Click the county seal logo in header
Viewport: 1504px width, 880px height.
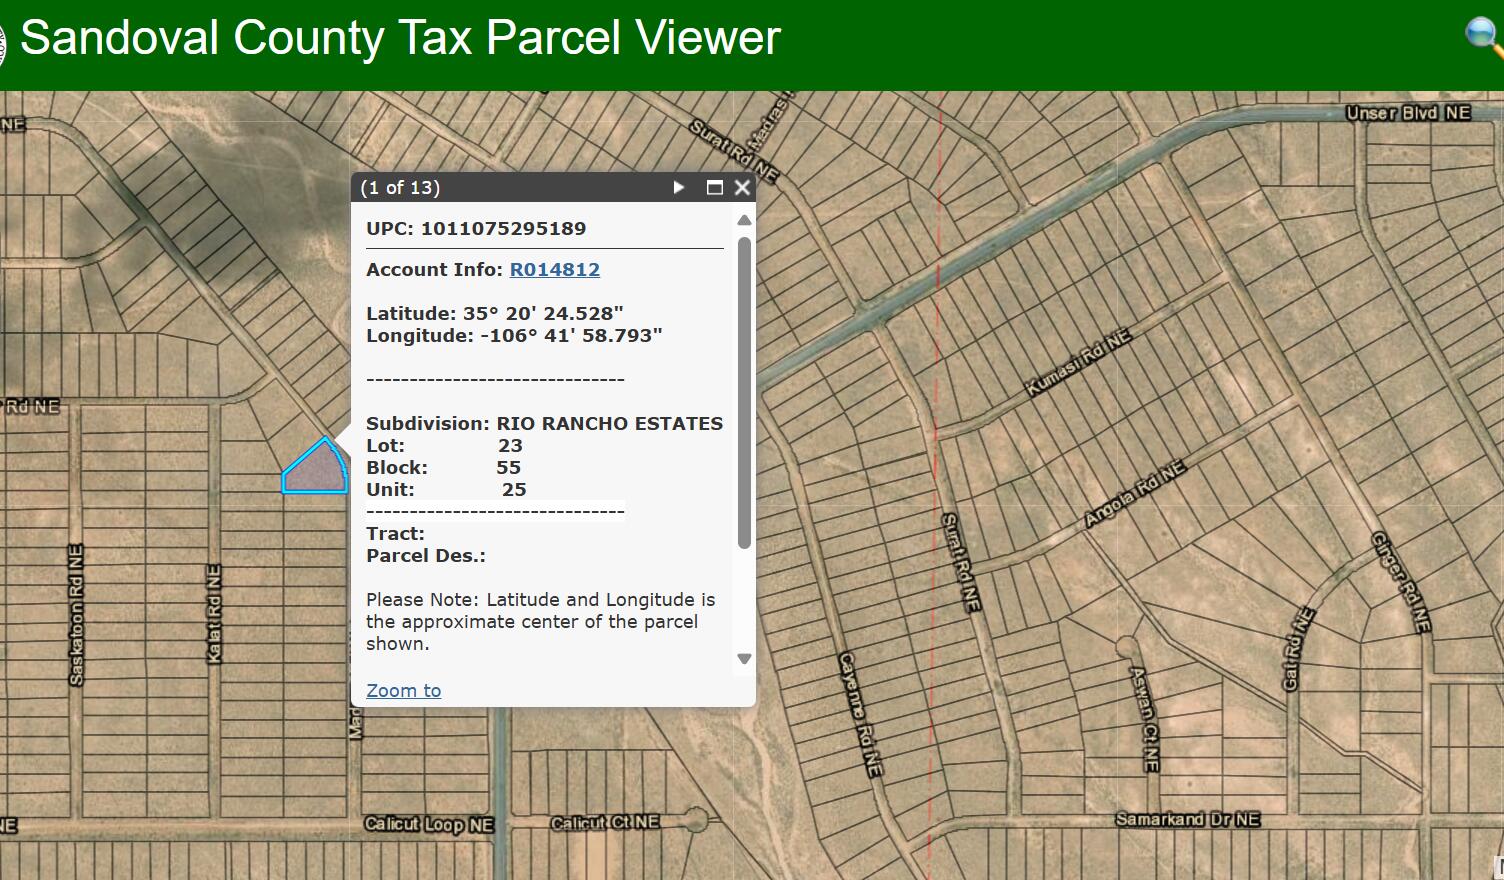[3, 45]
